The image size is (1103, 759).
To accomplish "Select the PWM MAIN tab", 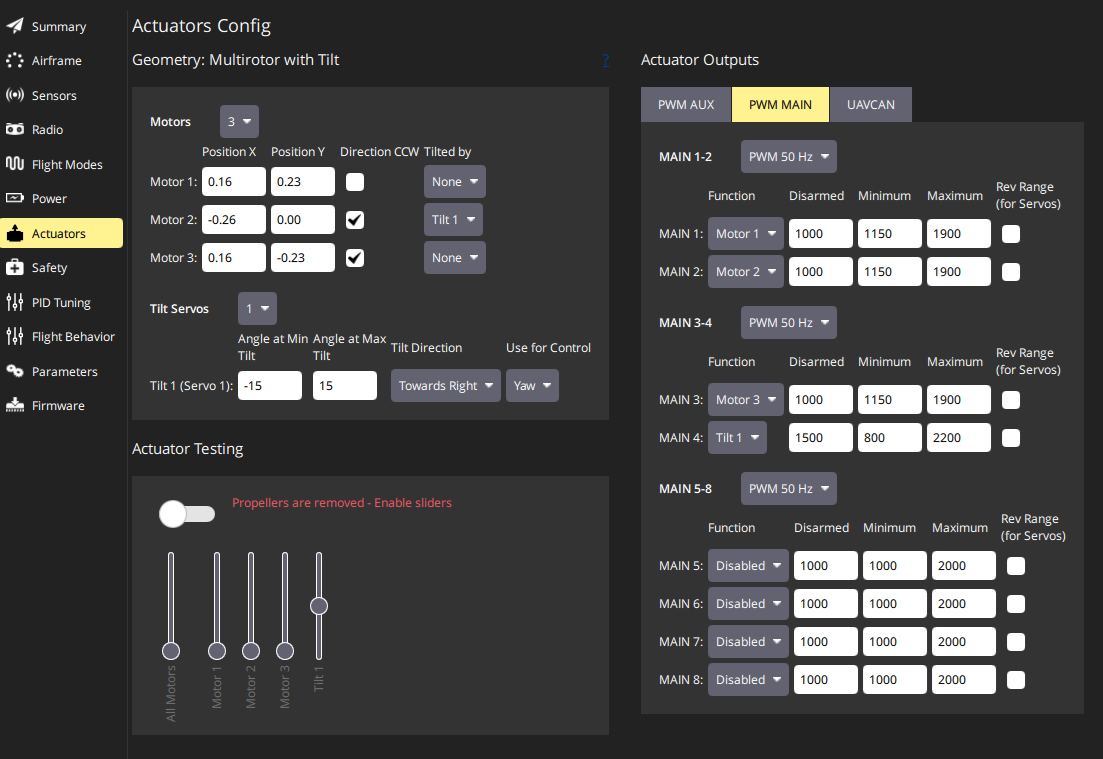I will (x=780, y=105).
